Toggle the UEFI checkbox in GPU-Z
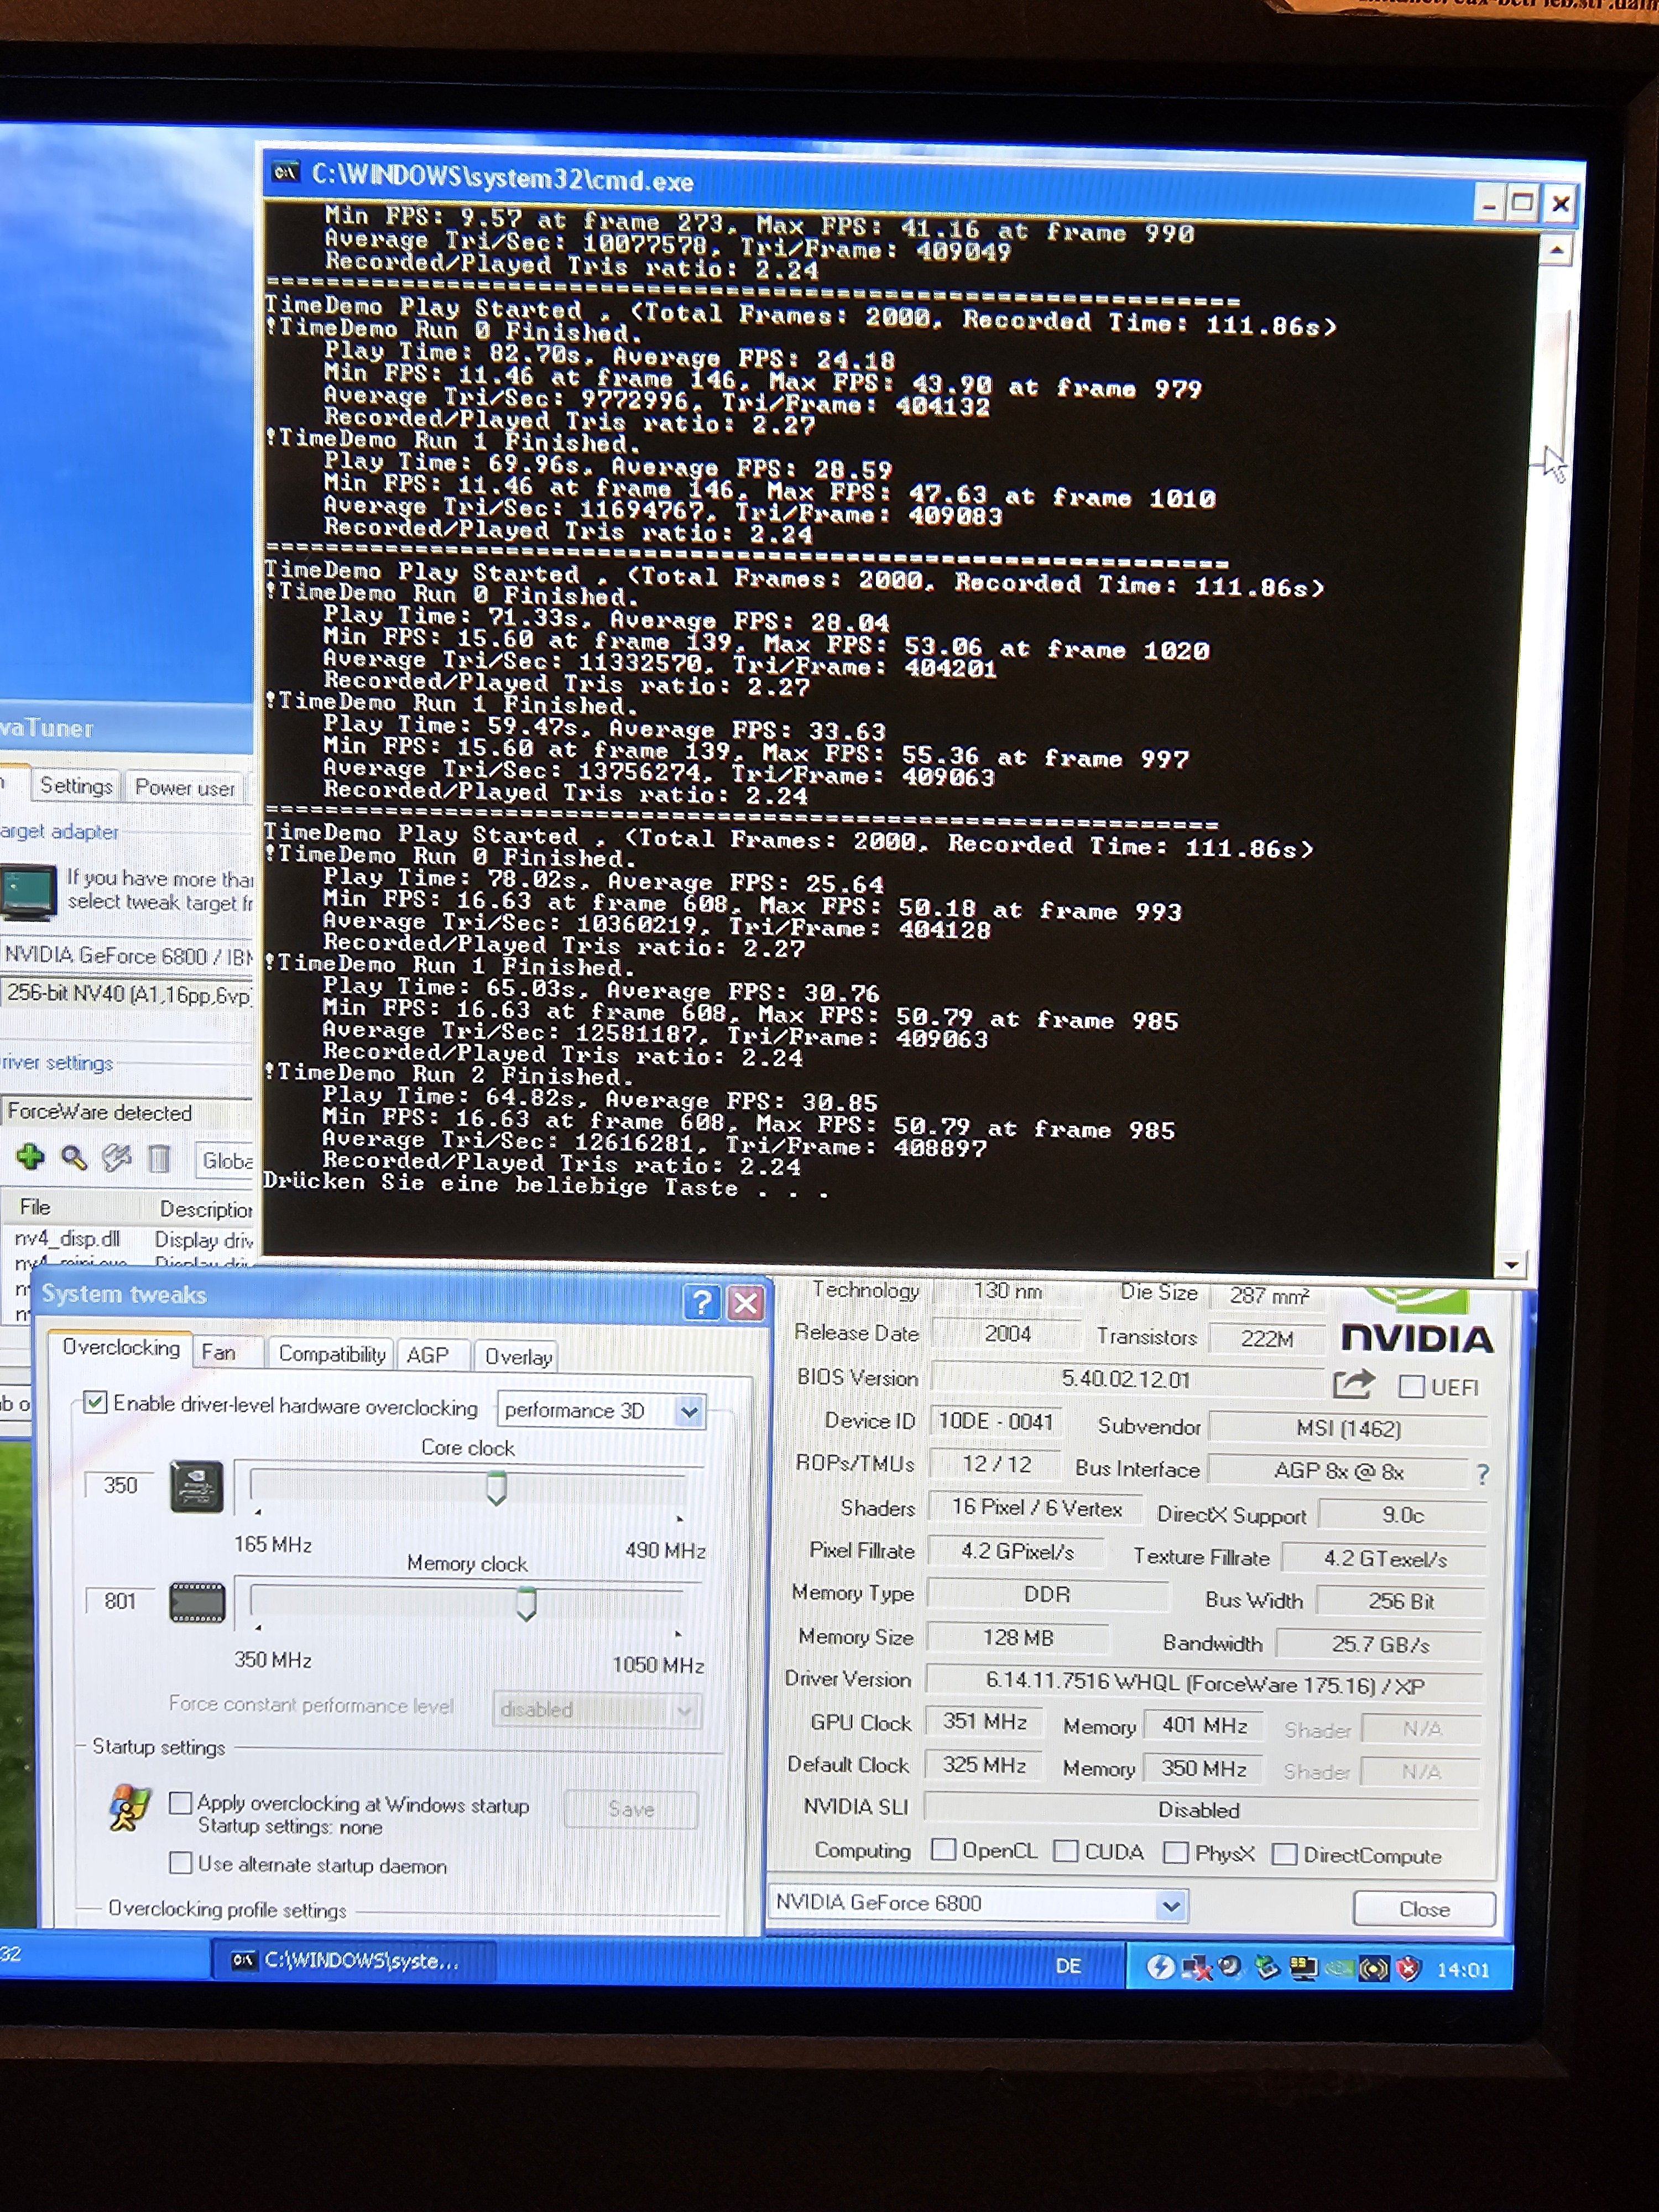 pyautogui.click(x=1411, y=1386)
